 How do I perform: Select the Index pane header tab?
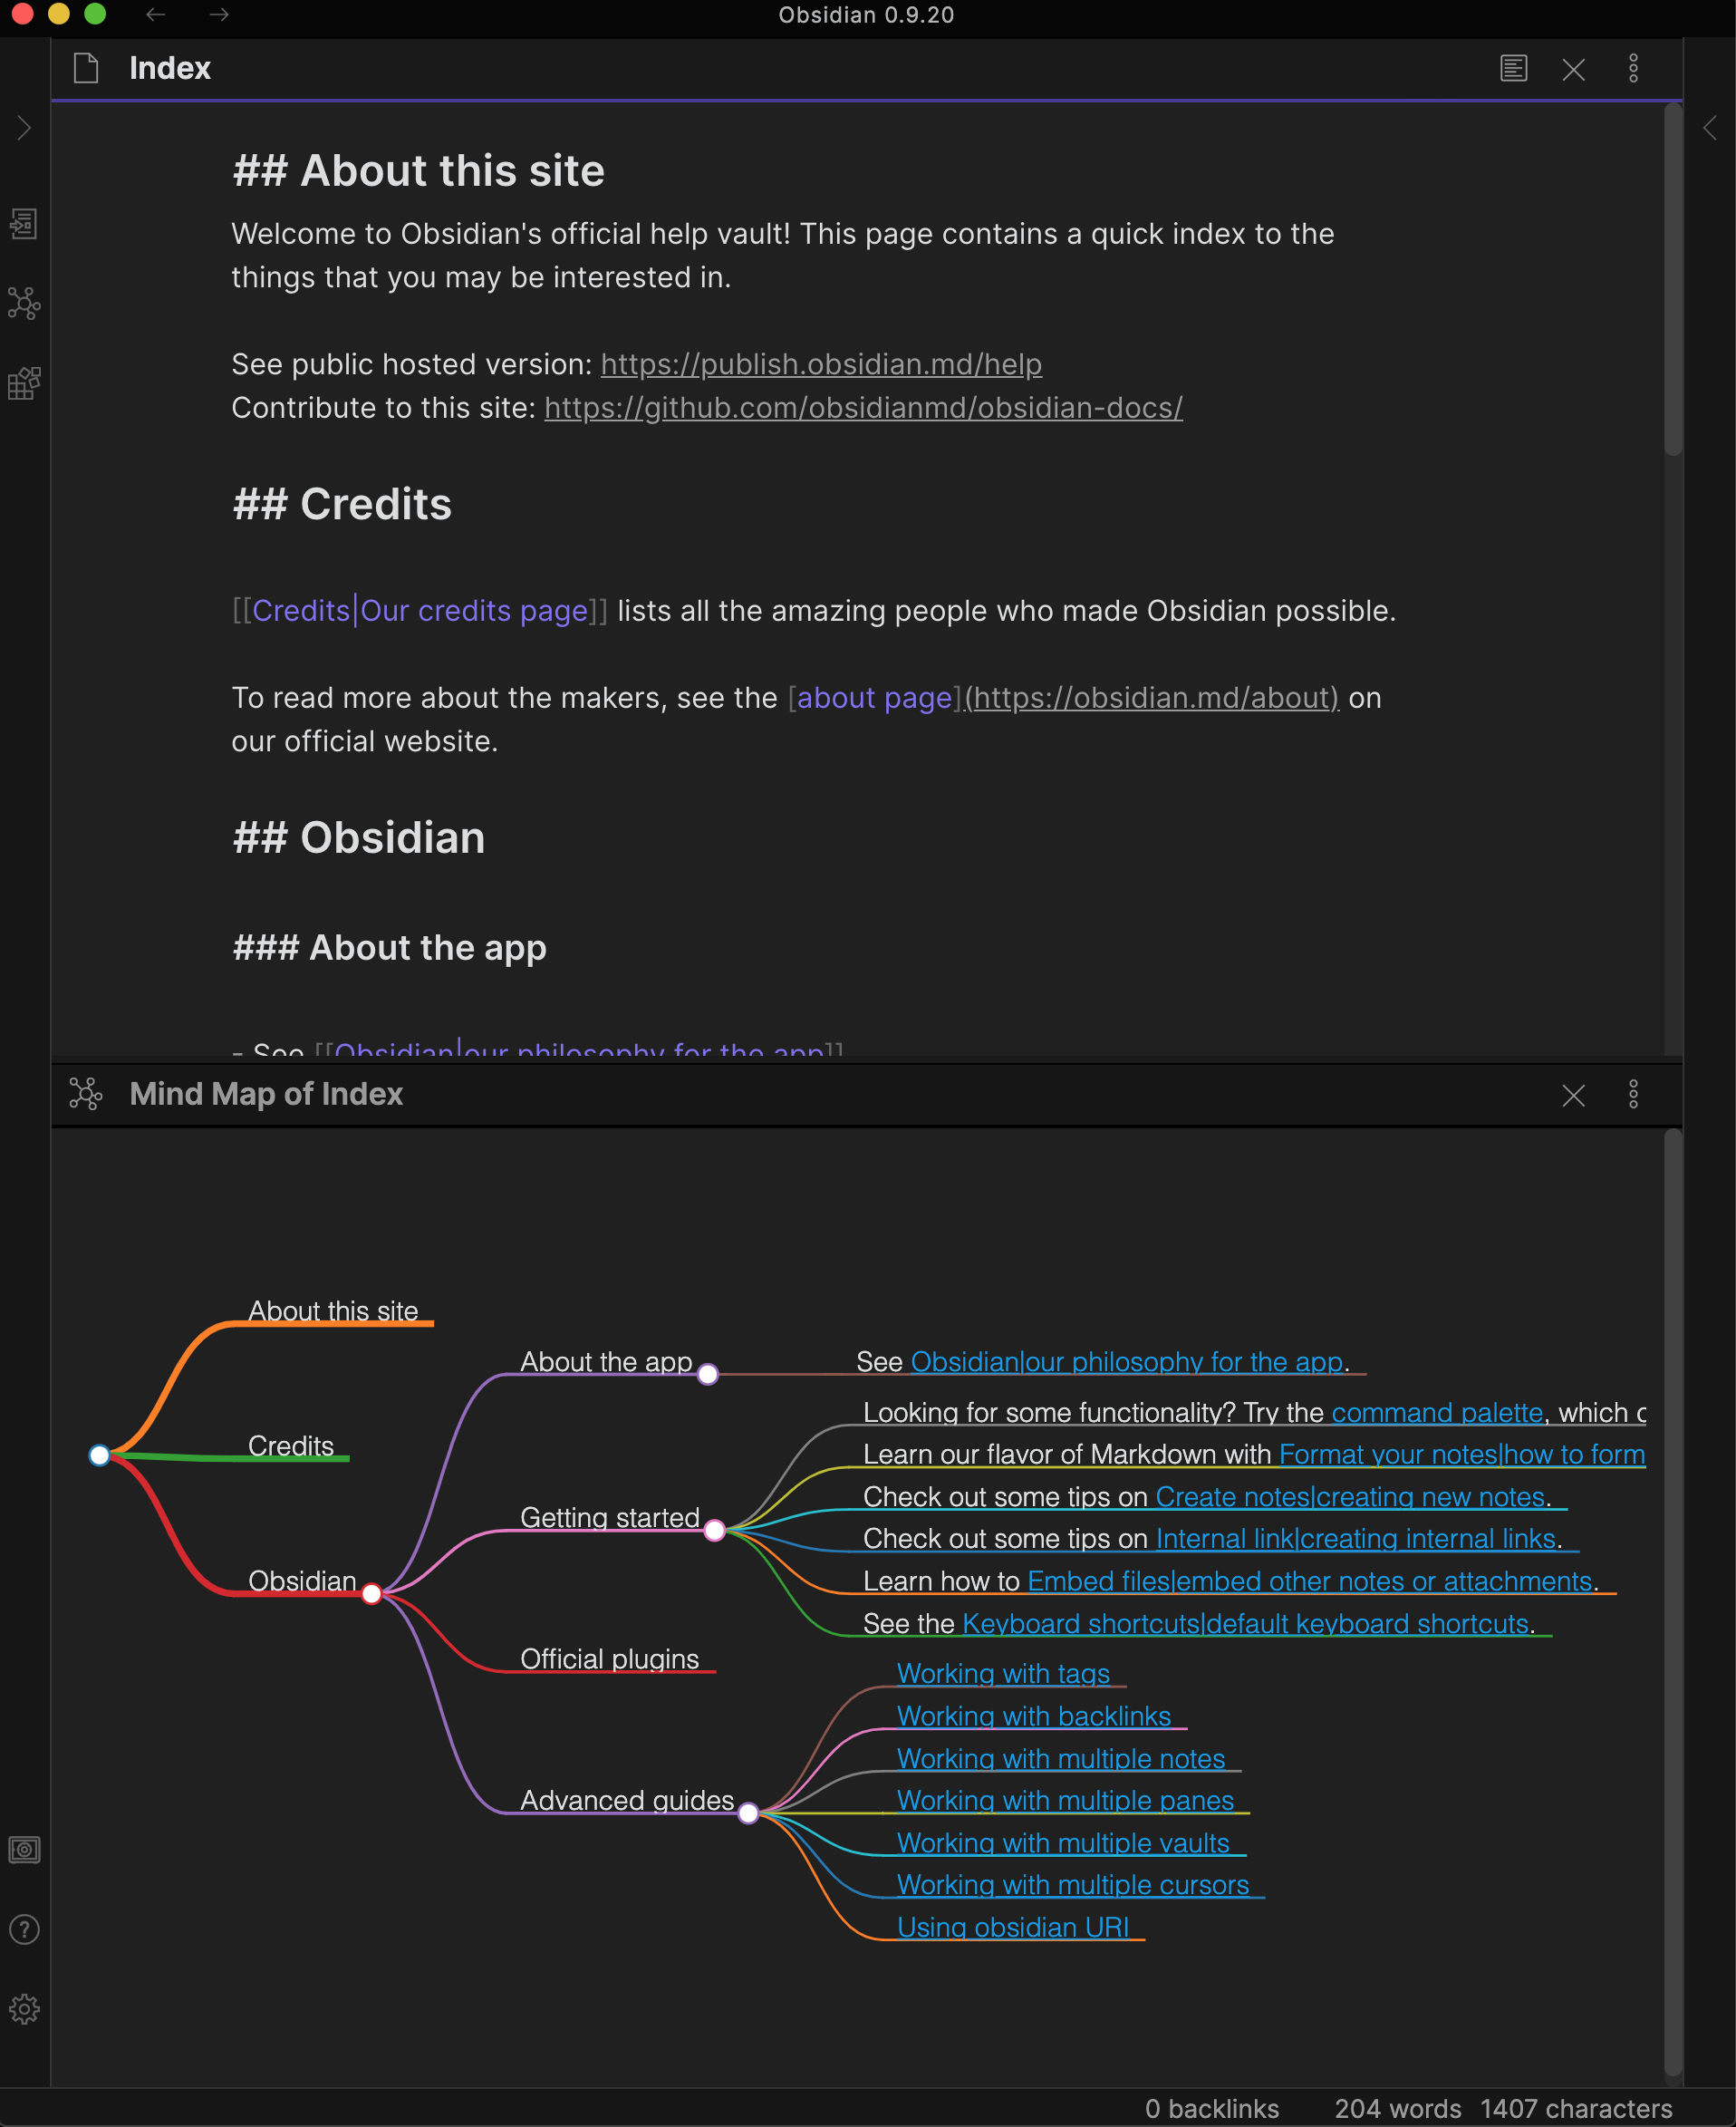tap(169, 68)
